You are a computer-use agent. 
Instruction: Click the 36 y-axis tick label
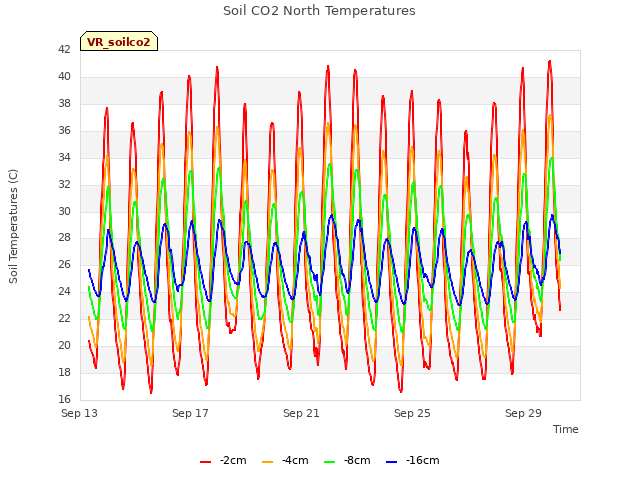click(x=64, y=130)
